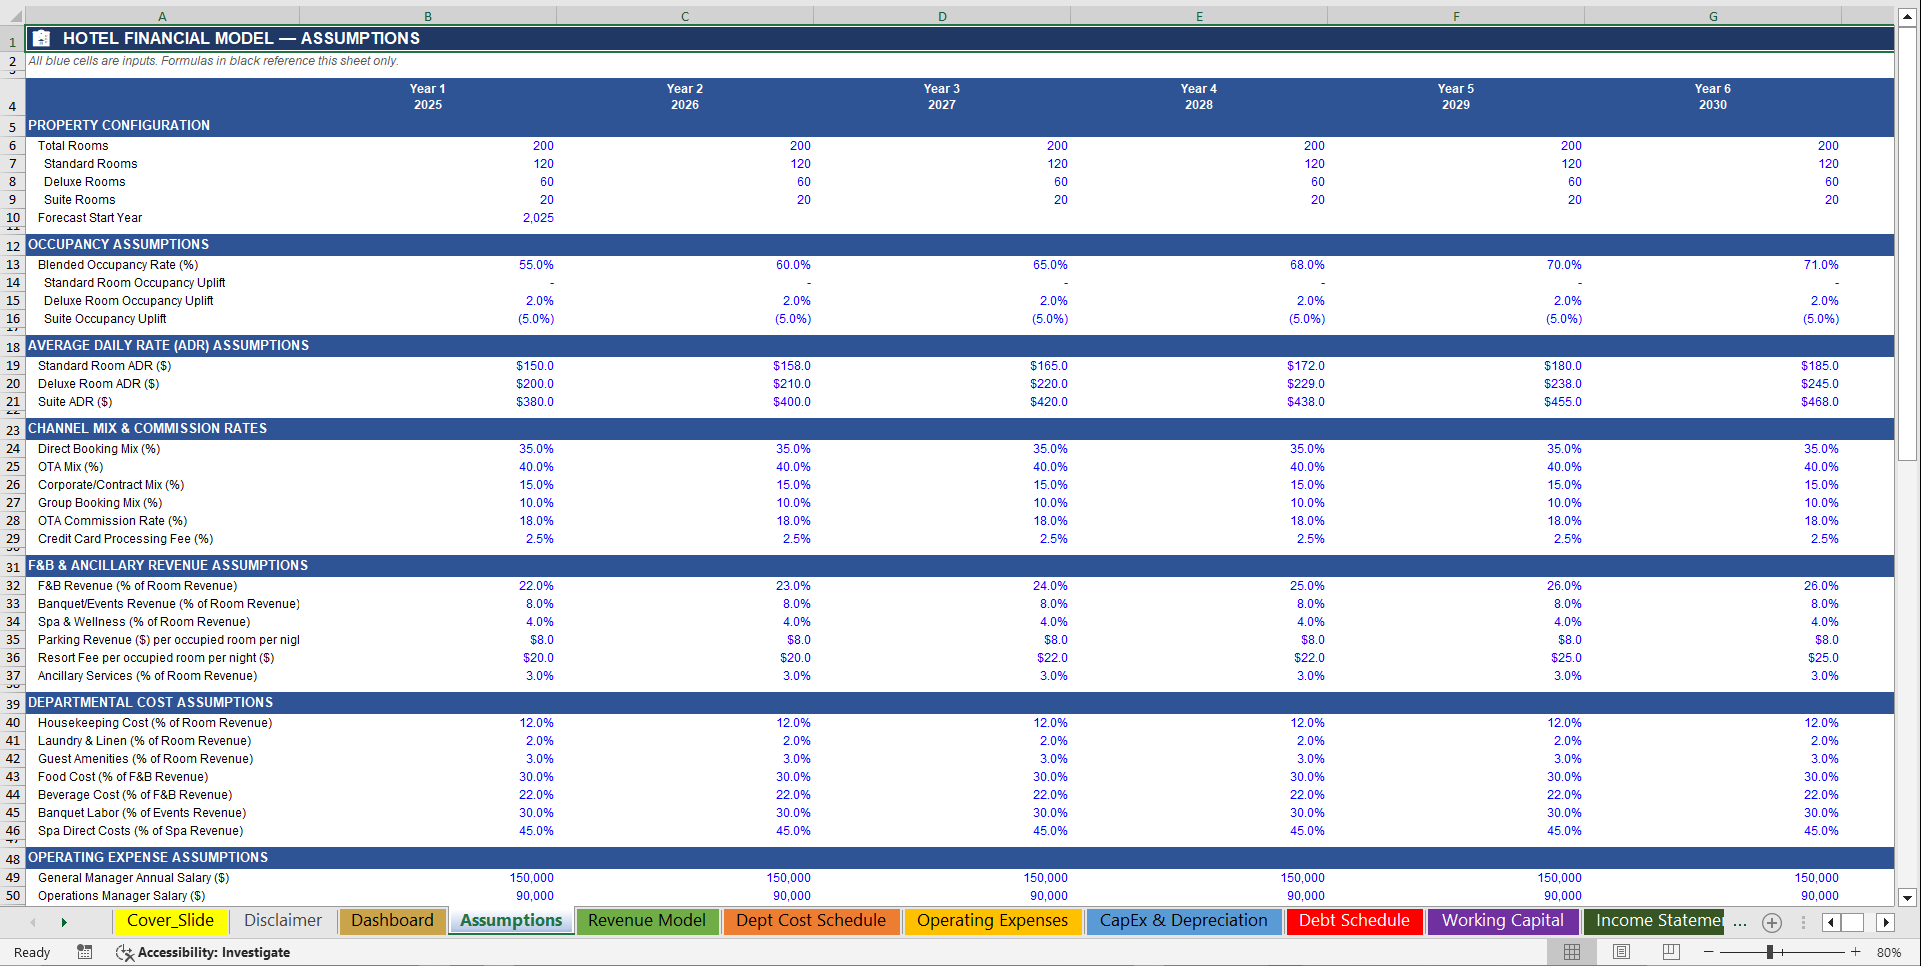Open Page Break Preview

(x=1671, y=952)
